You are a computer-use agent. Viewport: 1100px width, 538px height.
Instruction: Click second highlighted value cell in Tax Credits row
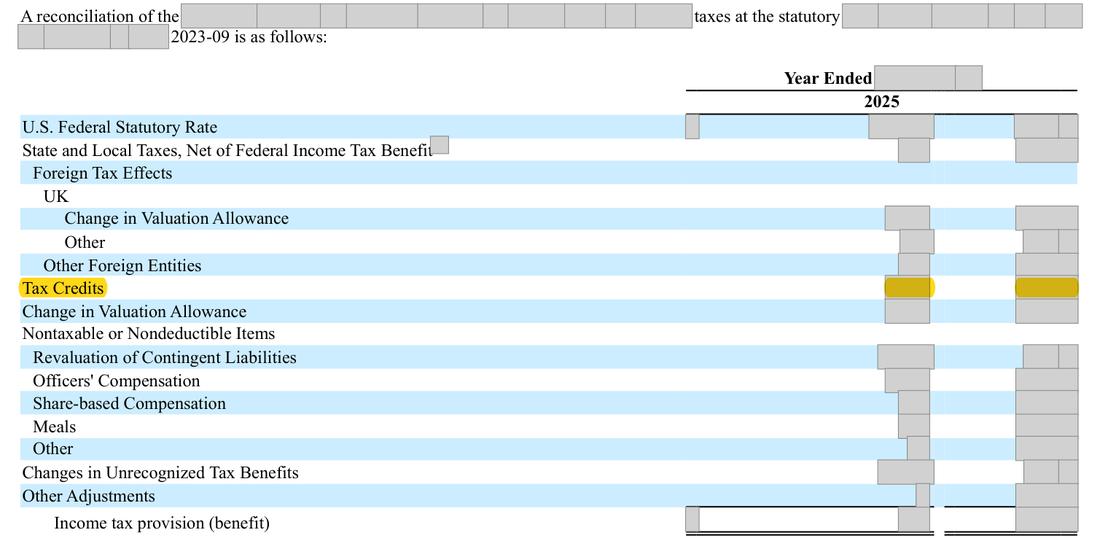click(1047, 288)
